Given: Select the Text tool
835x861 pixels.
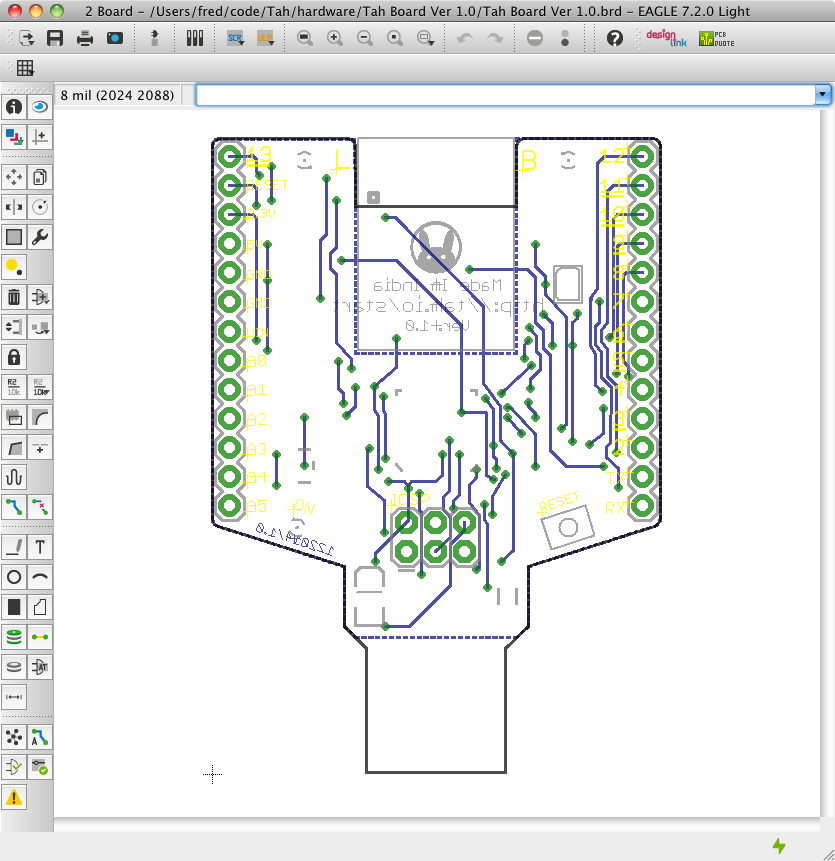Looking at the screenshot, I should click(x=41, y=547).
